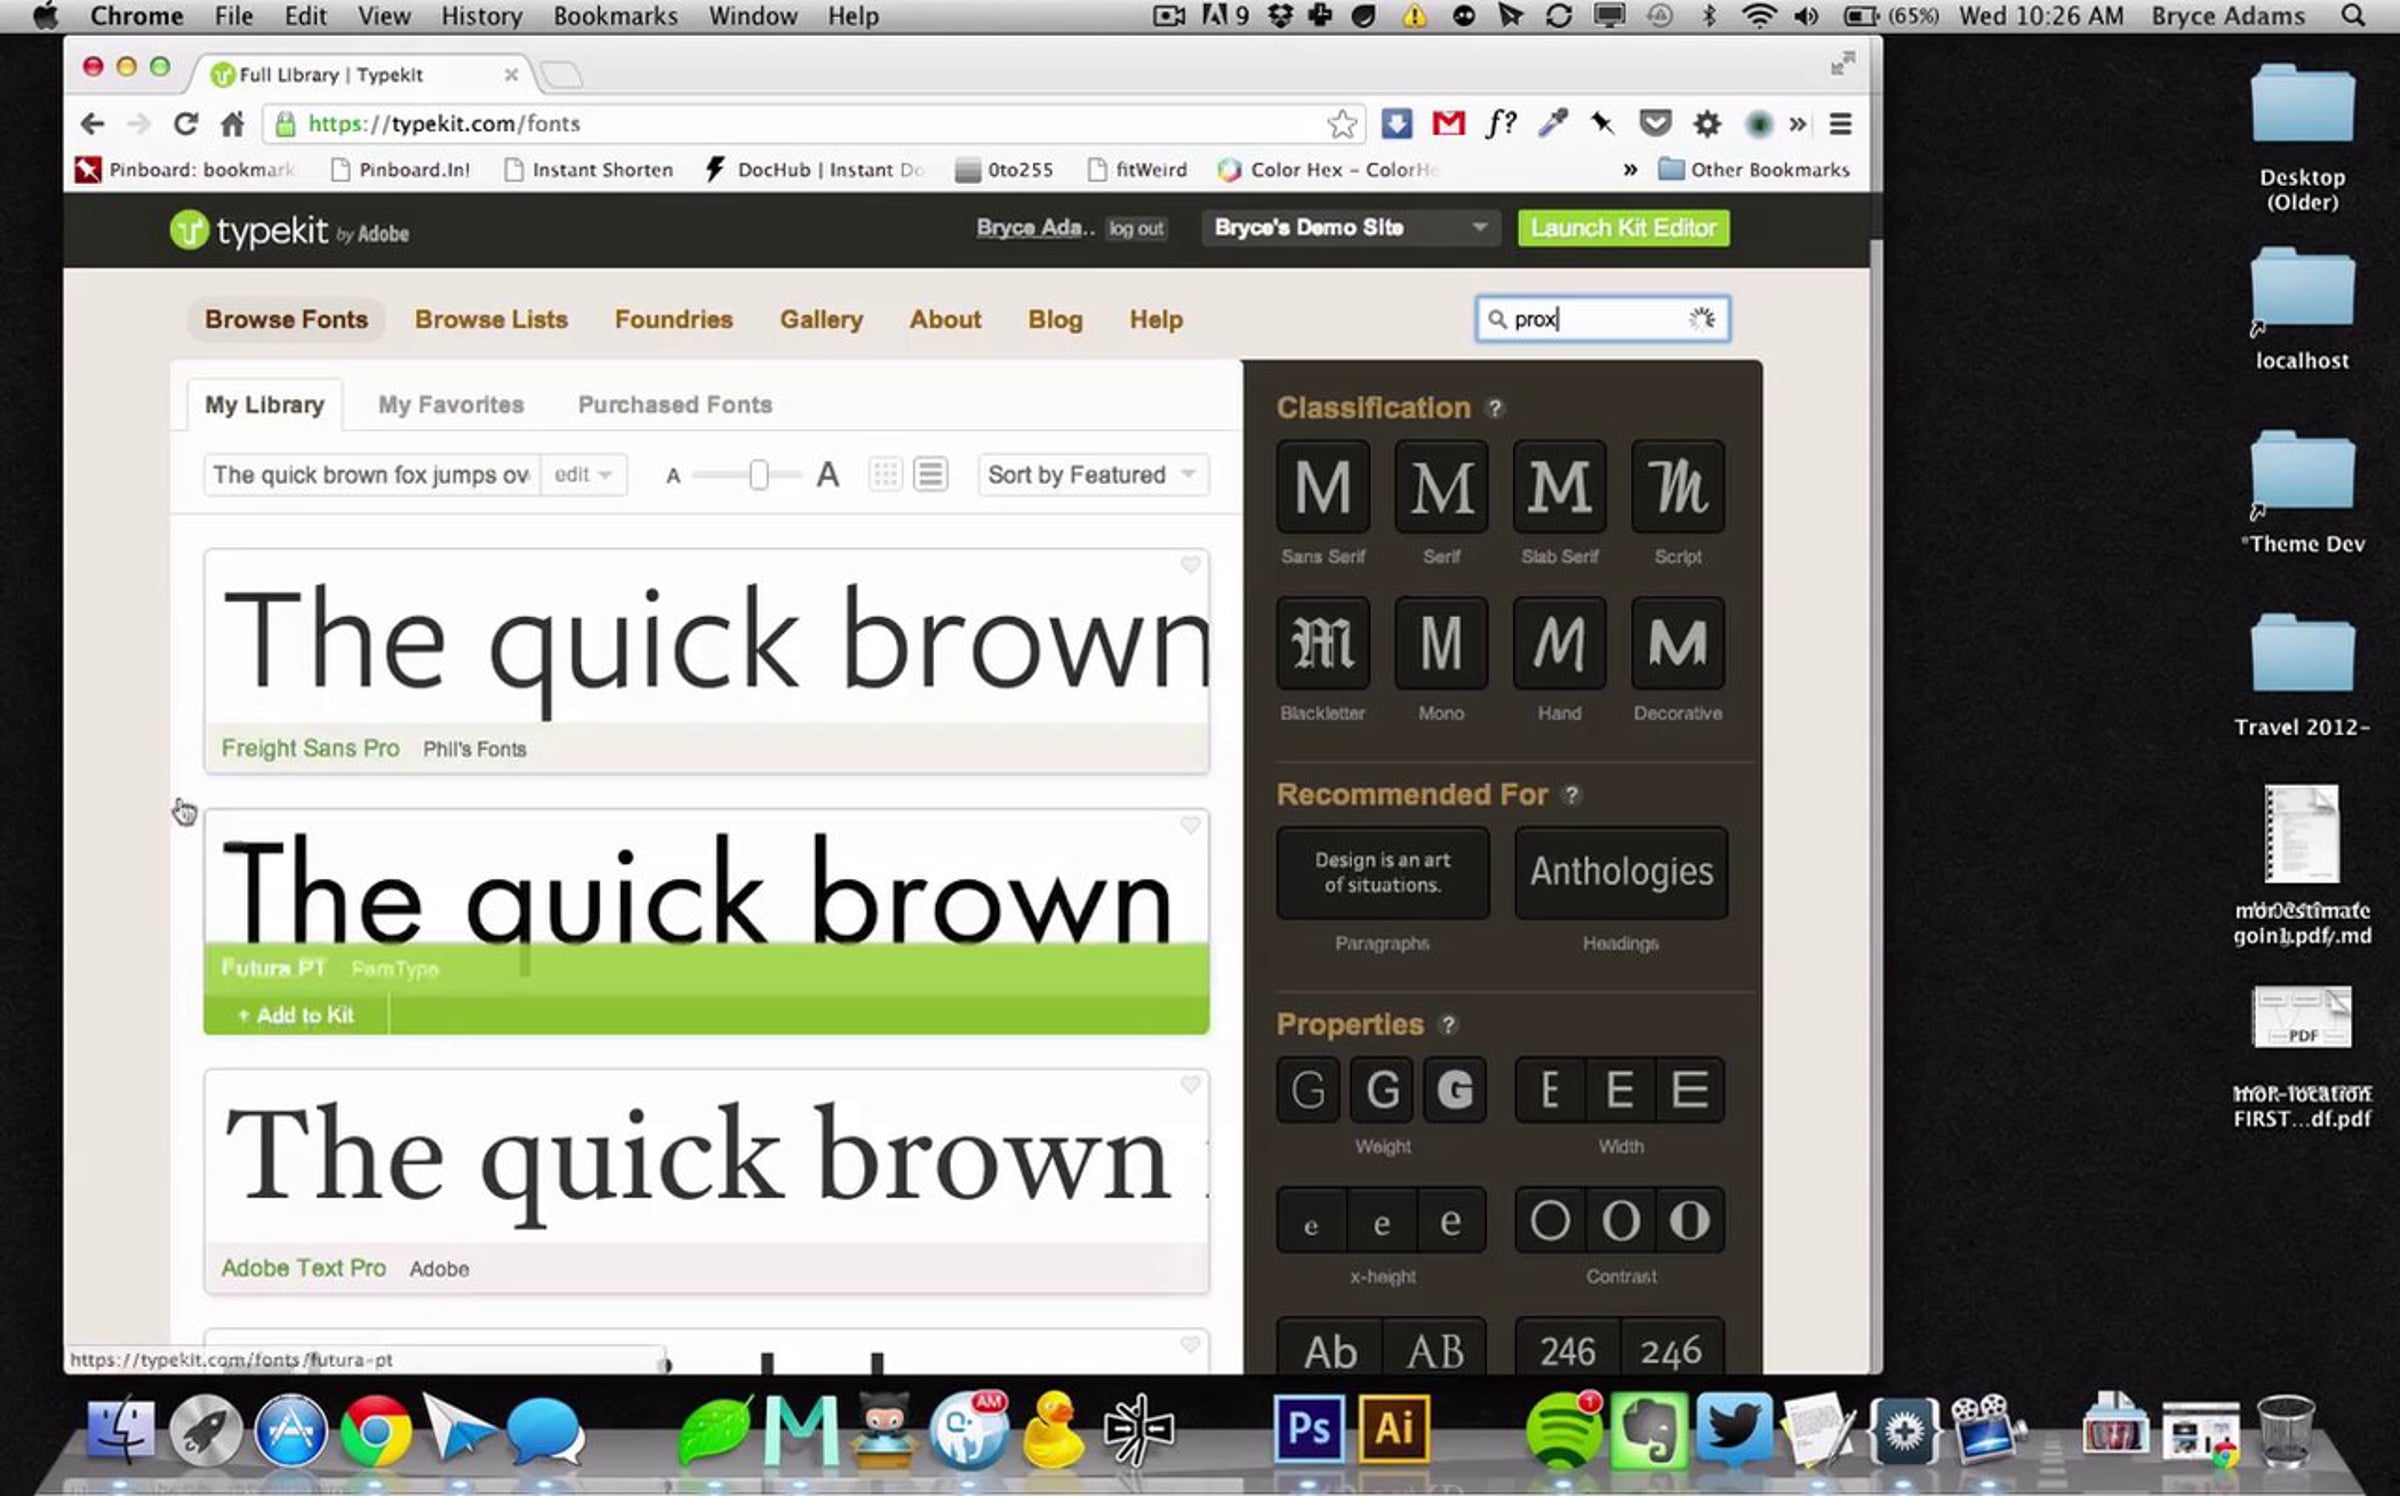
Task: Open Sort by Featured dropdown
Action: tap(1093, 474)
